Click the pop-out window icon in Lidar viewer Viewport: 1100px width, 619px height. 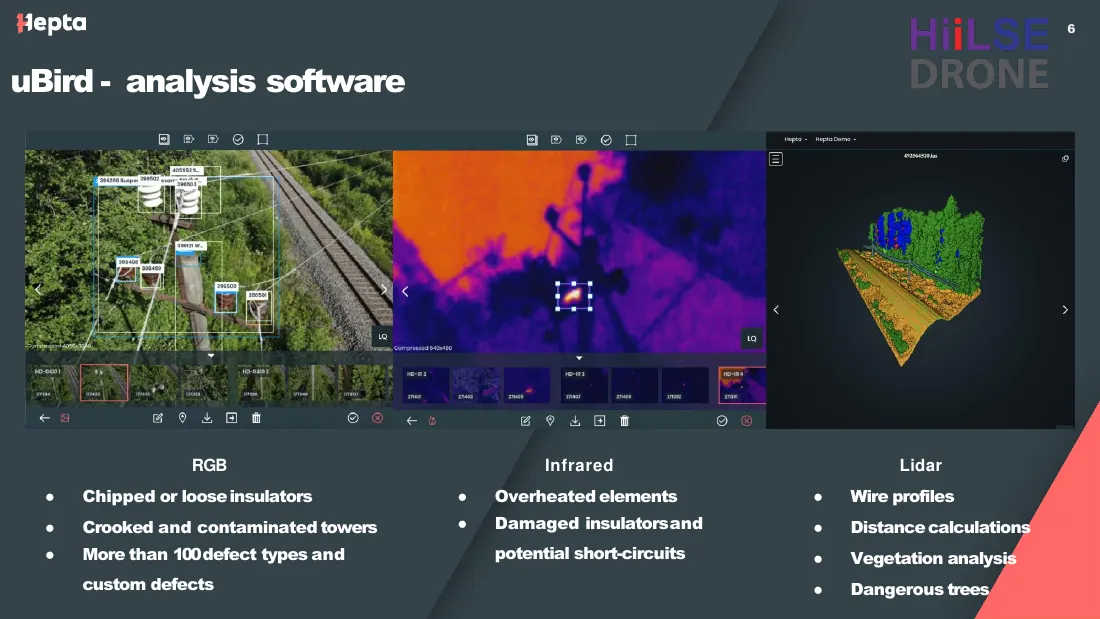click(1065, 159)
